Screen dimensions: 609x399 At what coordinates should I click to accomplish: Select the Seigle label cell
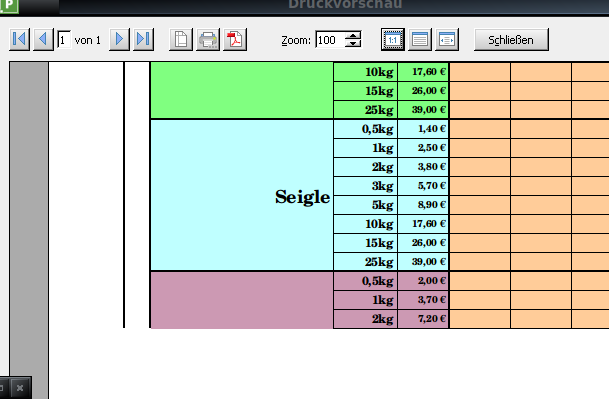point(242,195)
